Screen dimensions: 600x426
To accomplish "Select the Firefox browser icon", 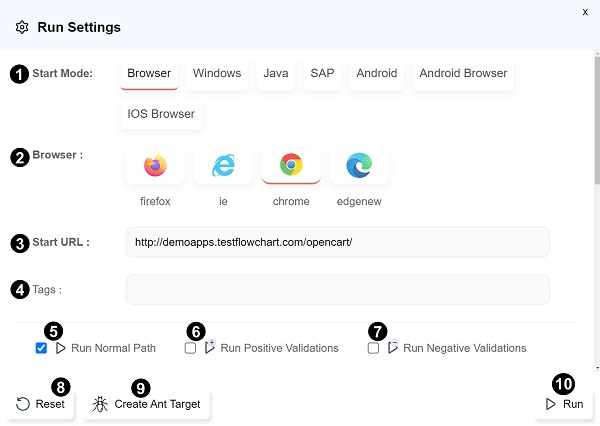I will (155, 166).
